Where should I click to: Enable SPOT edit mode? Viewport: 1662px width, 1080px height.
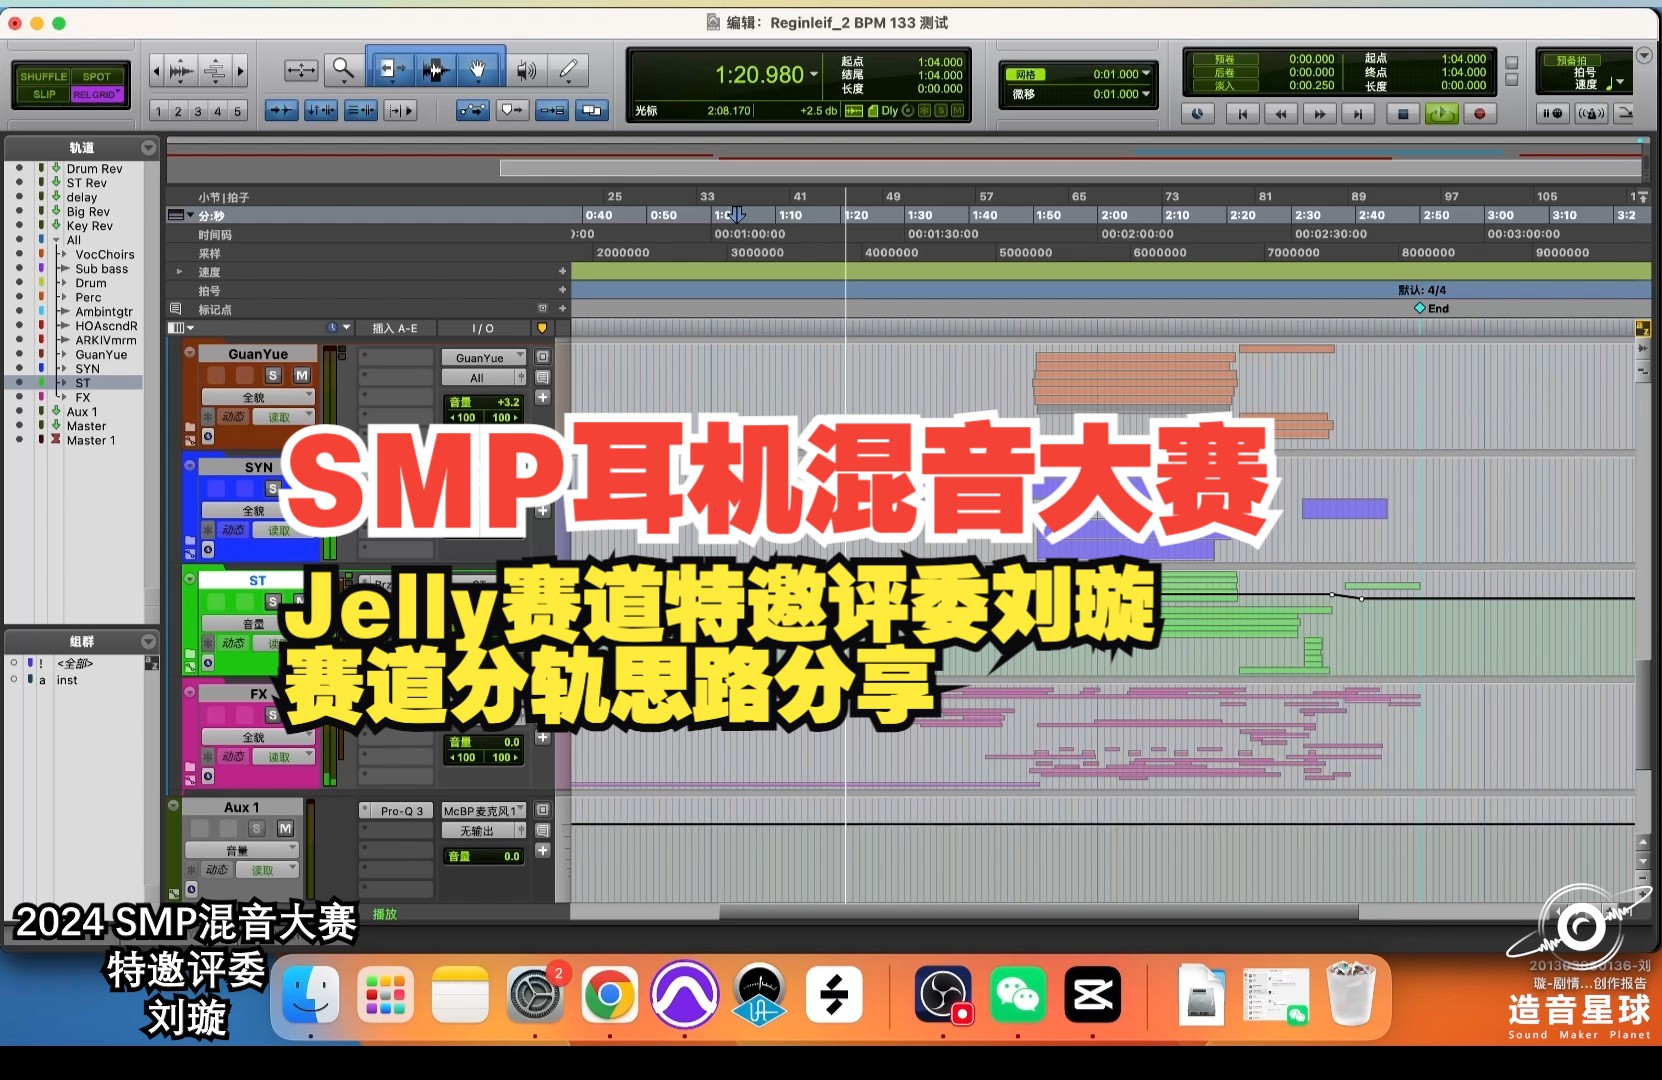pos(97,76)
